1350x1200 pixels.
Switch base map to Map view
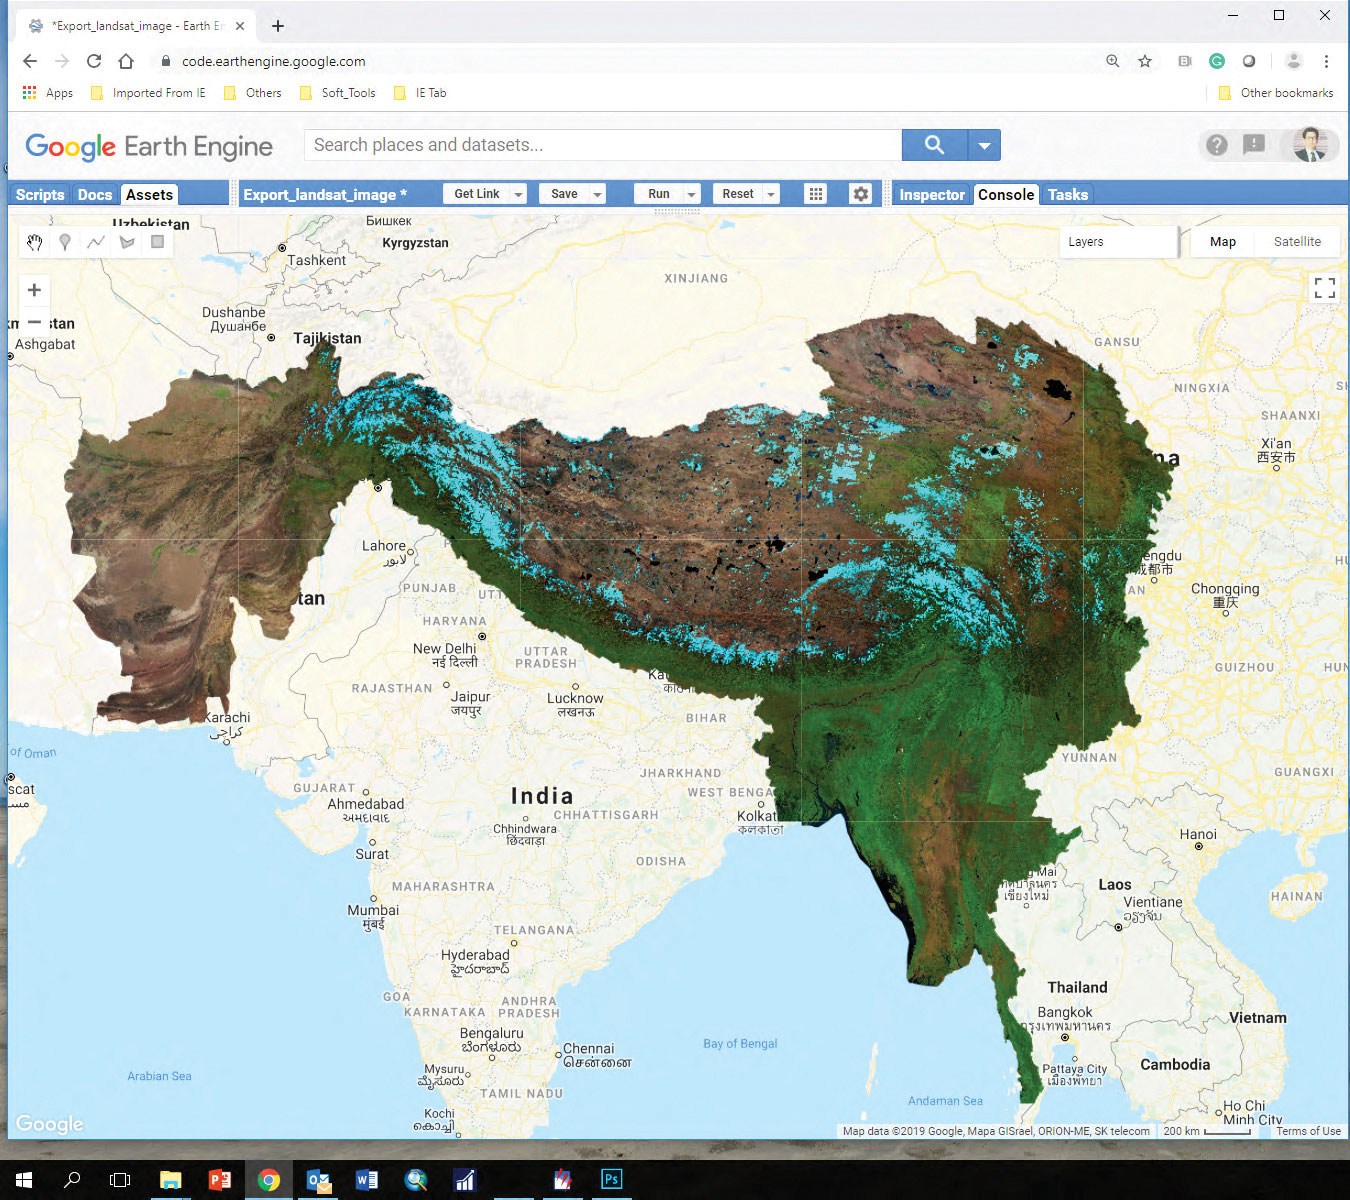(x=1222, y=242)
